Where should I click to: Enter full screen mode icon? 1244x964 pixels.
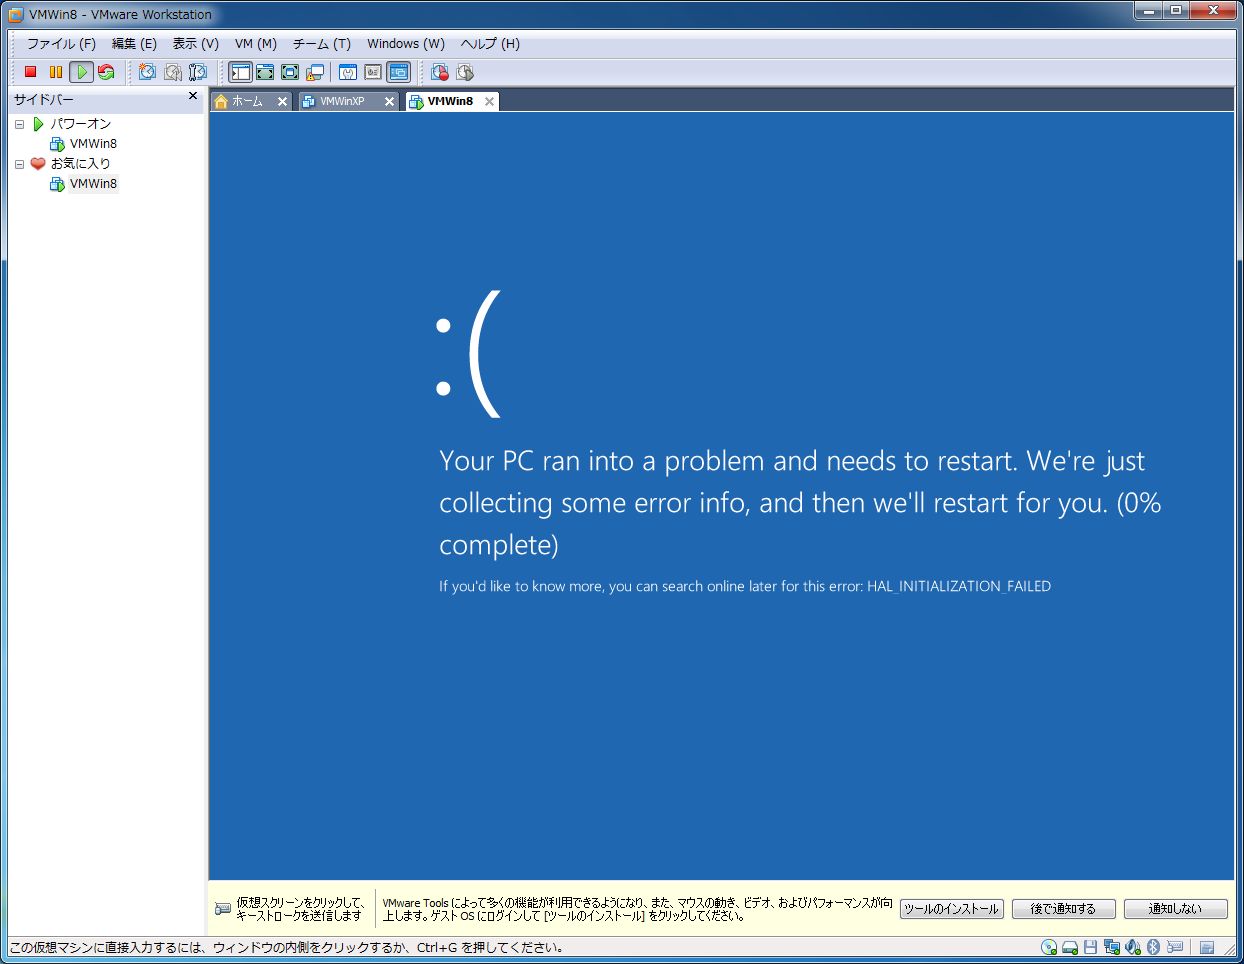[x=290, y=72]
